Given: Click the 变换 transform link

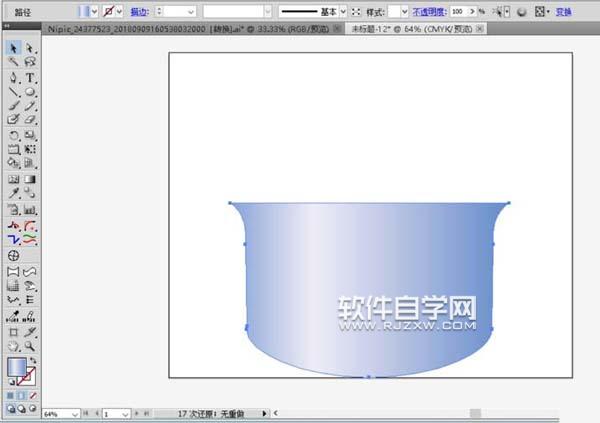Looking at the screenshot, I should [x=563, y=12].
